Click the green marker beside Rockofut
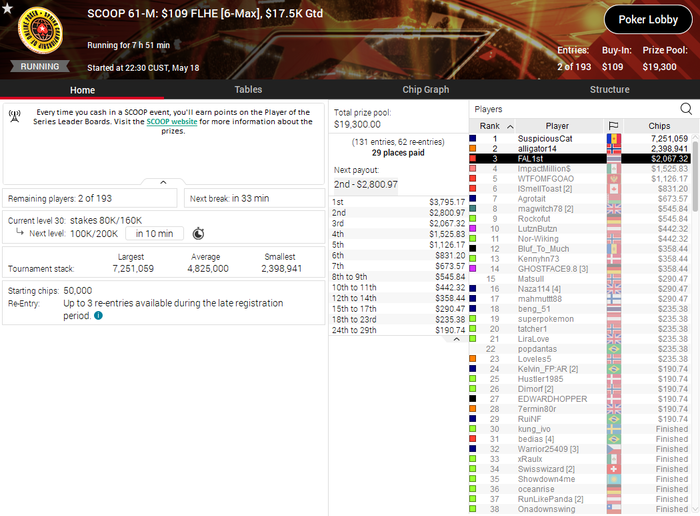Image resolution: width=700 pixels, height=516 pixels. (x=472, y=219)
